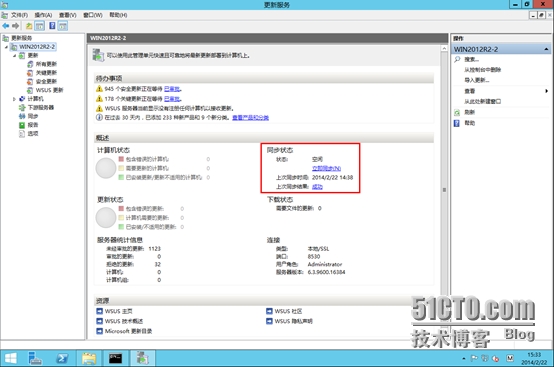Open File Explorer from the taskbar
554x367 pixels.
coord(89,358)
